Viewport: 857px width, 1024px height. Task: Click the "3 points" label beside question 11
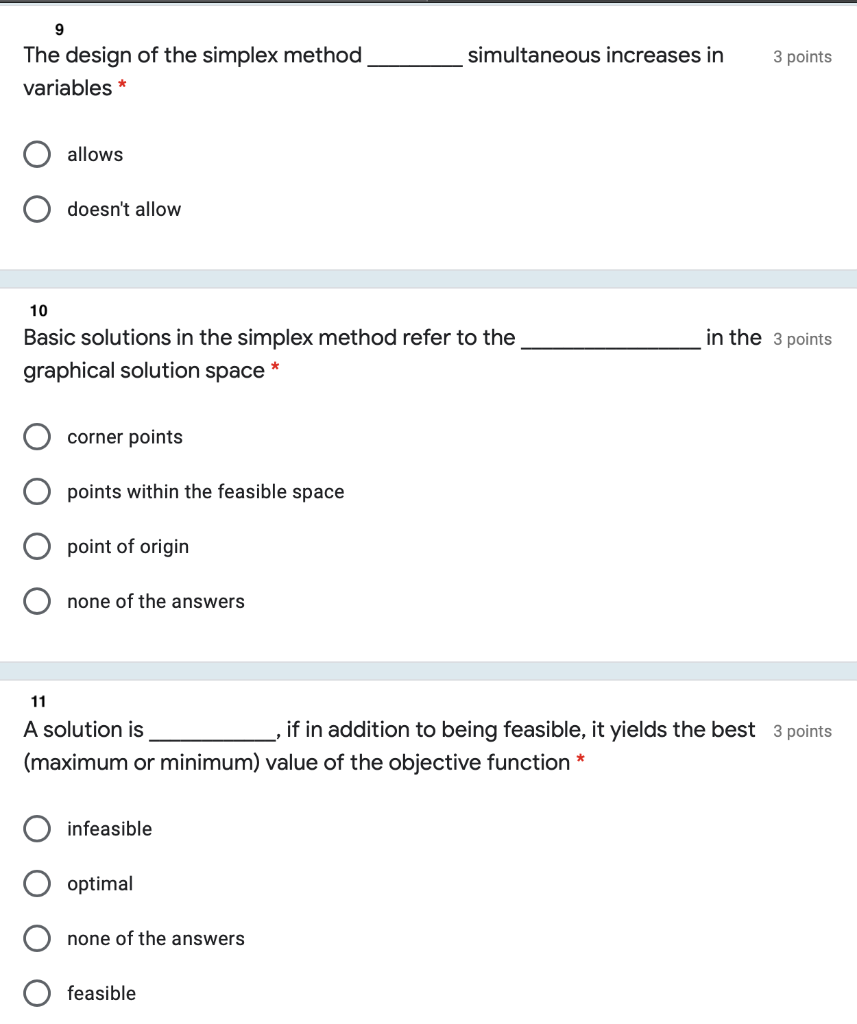802,730
